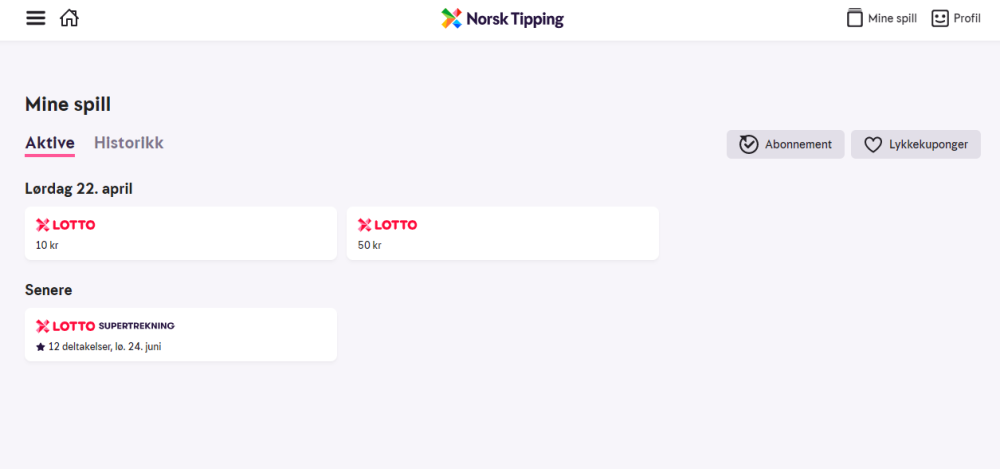Click the Mine spill text in header

tap(893, 18)
